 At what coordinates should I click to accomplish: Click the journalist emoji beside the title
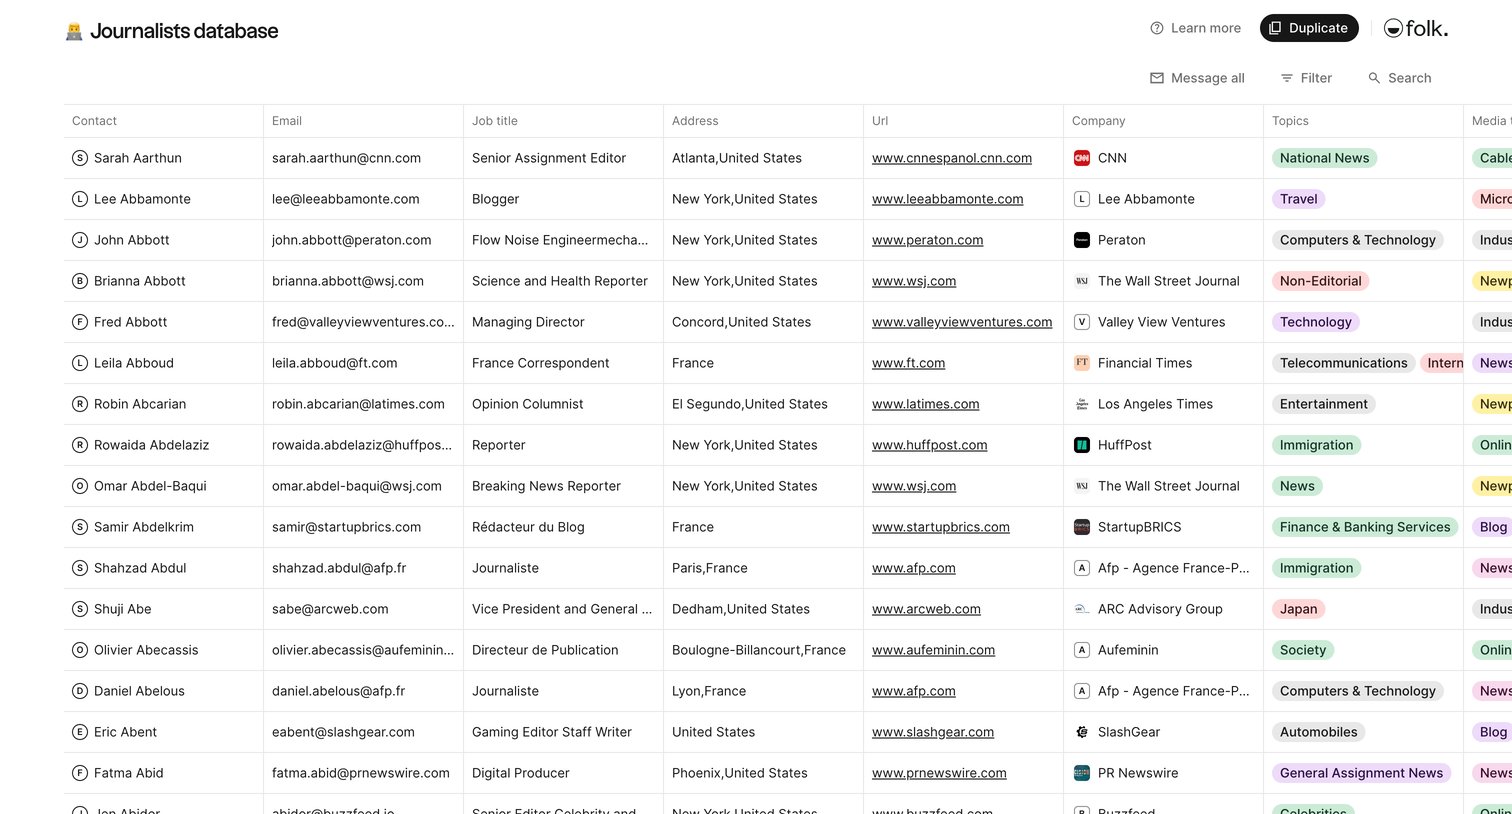74,31
